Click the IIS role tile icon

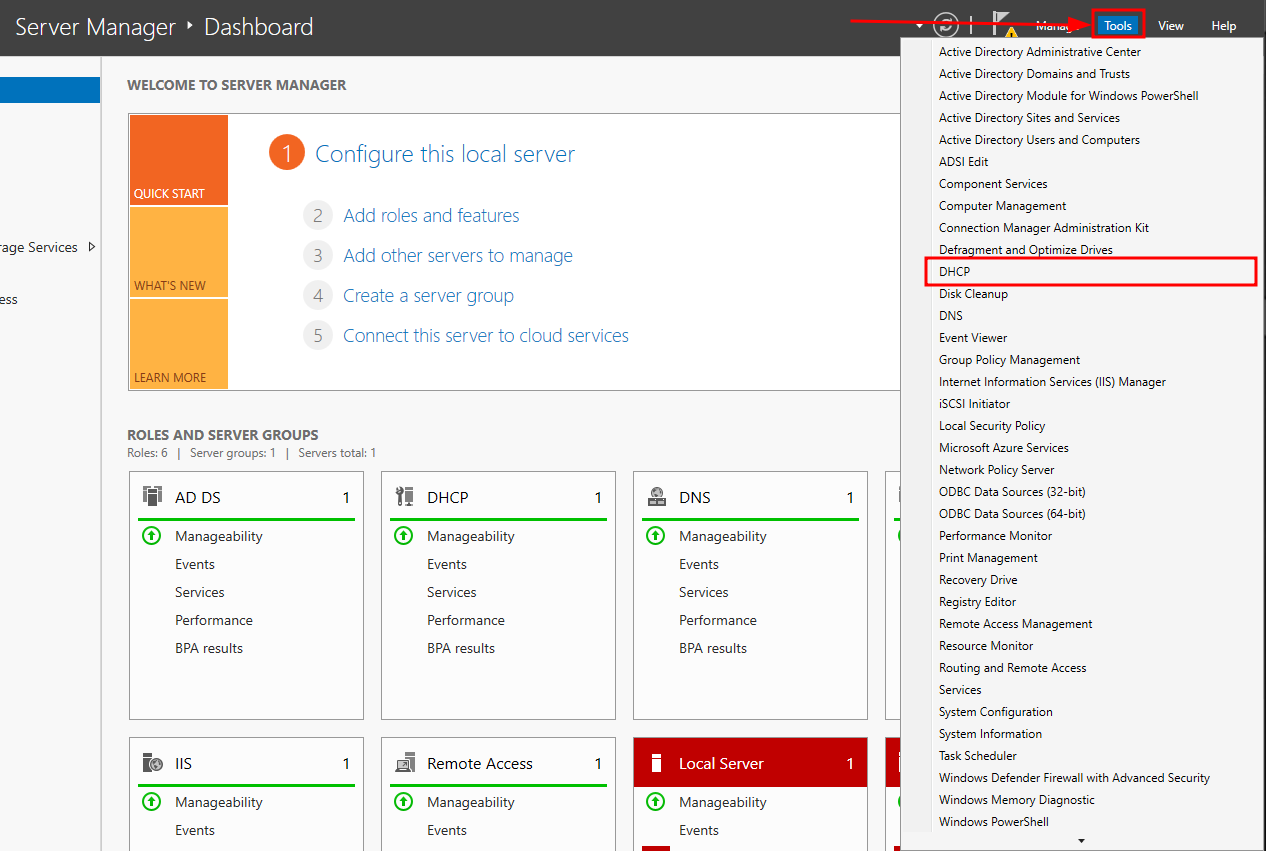tap(152, 763)
